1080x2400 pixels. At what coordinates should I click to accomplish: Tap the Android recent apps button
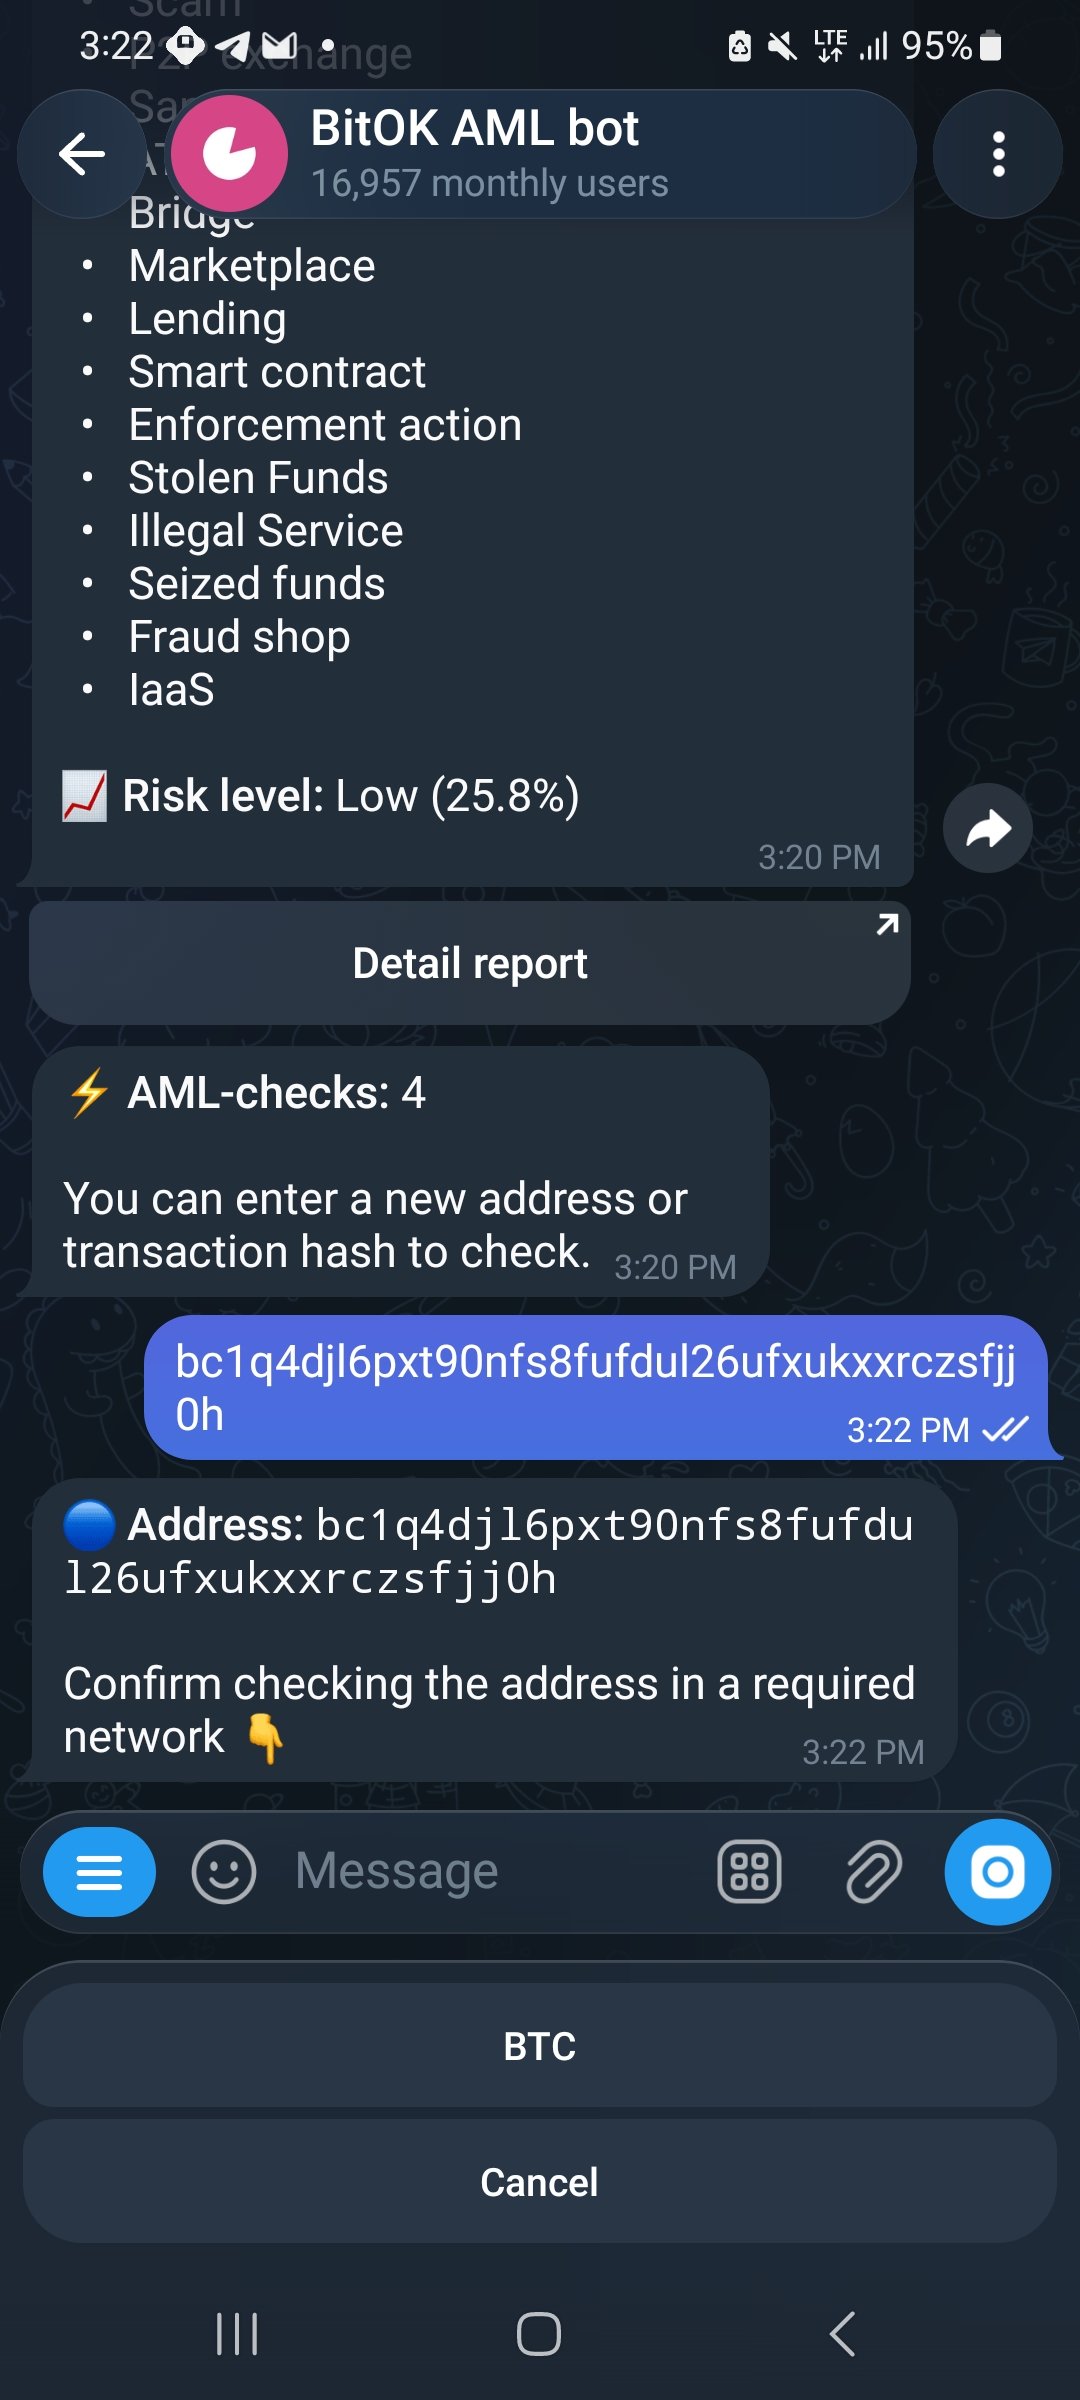tap(237, 2334)
